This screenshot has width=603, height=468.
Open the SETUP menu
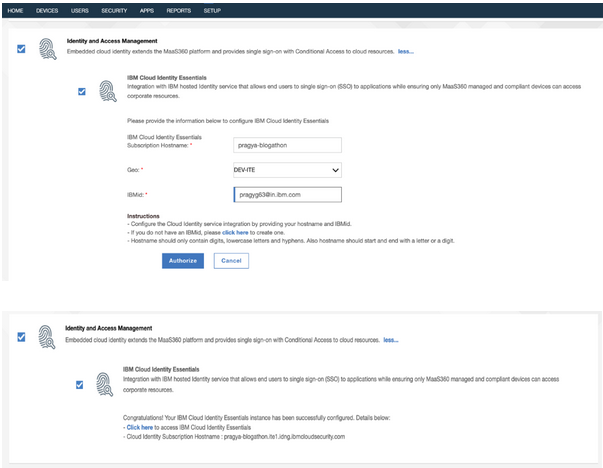click(x=212, y=11)
